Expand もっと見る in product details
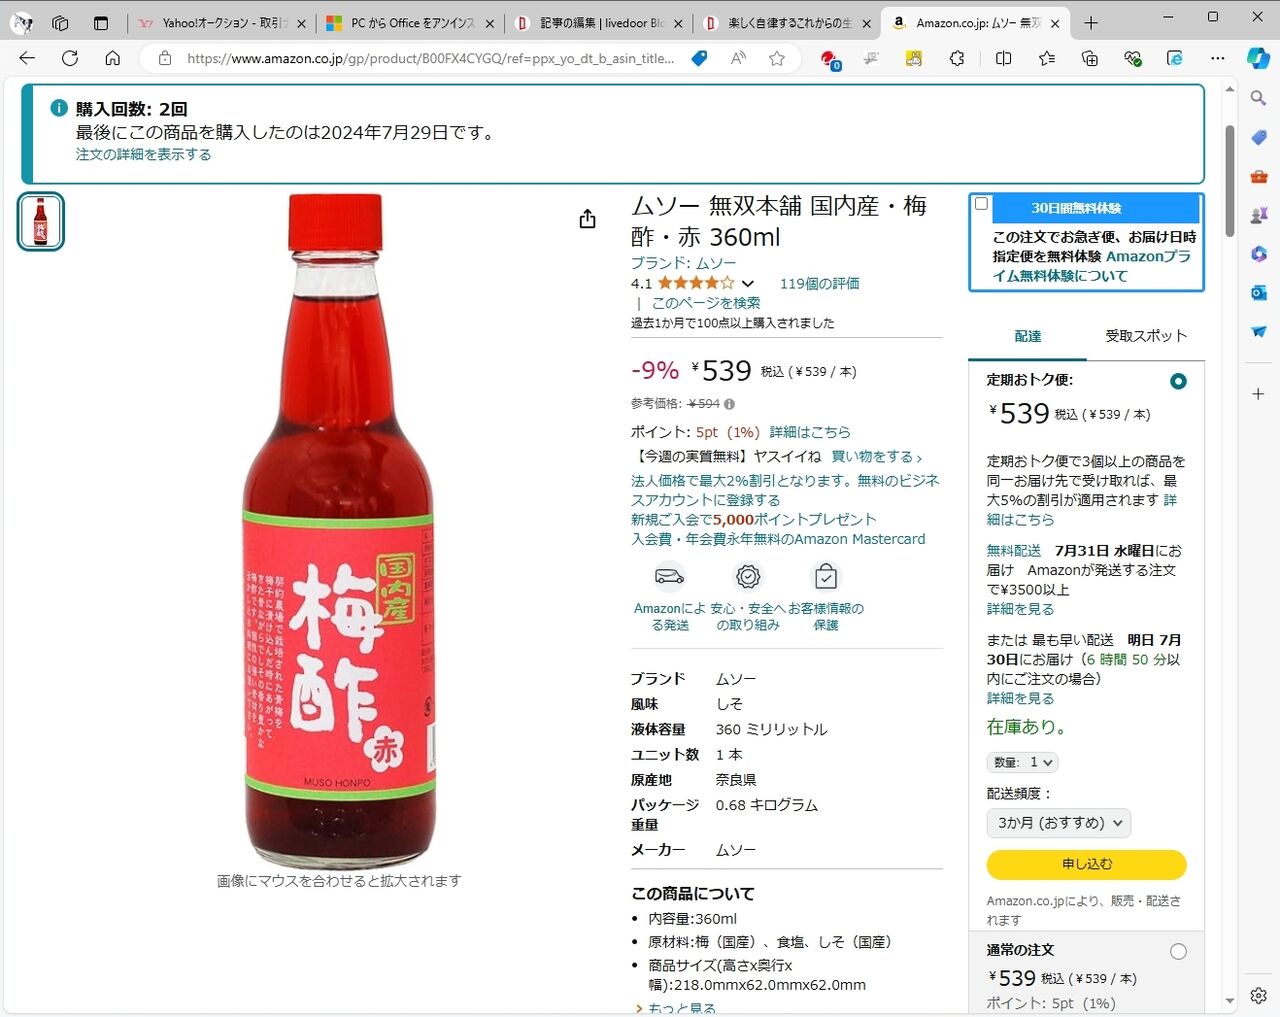The height and width of the screenshot is (1017, 1280). [x=681, y=1008]
